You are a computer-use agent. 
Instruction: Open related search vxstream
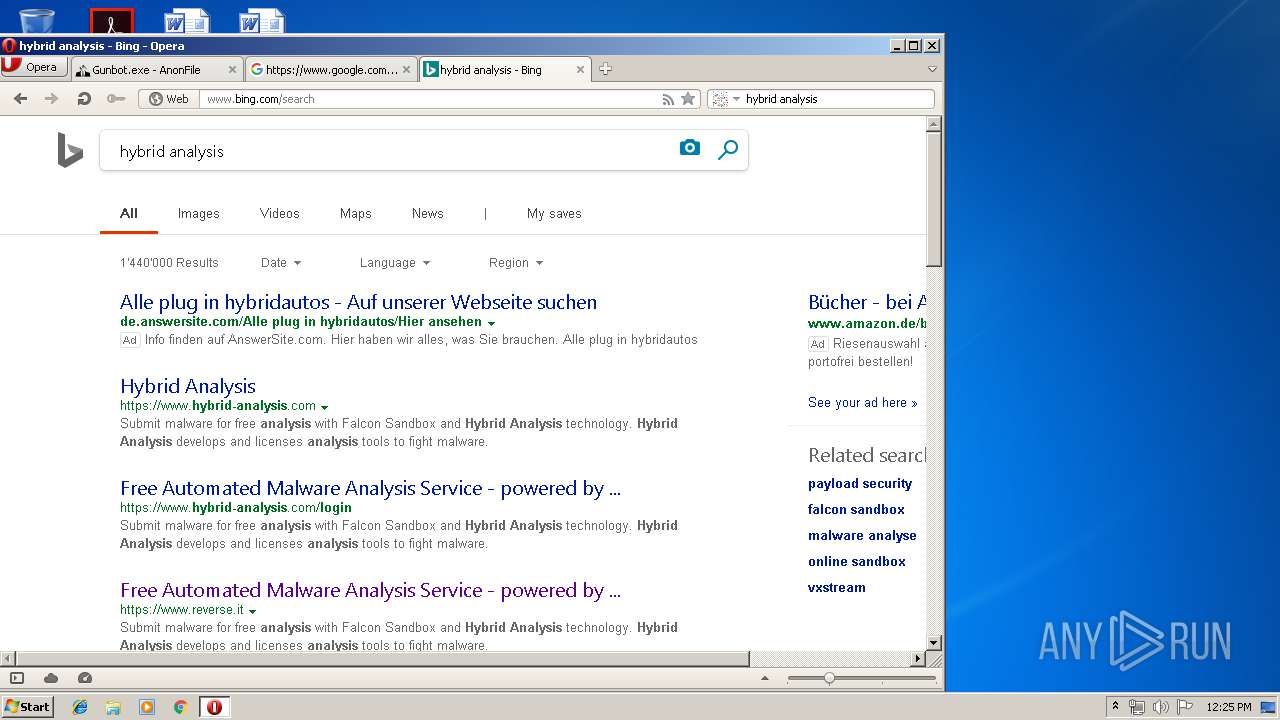837,588
